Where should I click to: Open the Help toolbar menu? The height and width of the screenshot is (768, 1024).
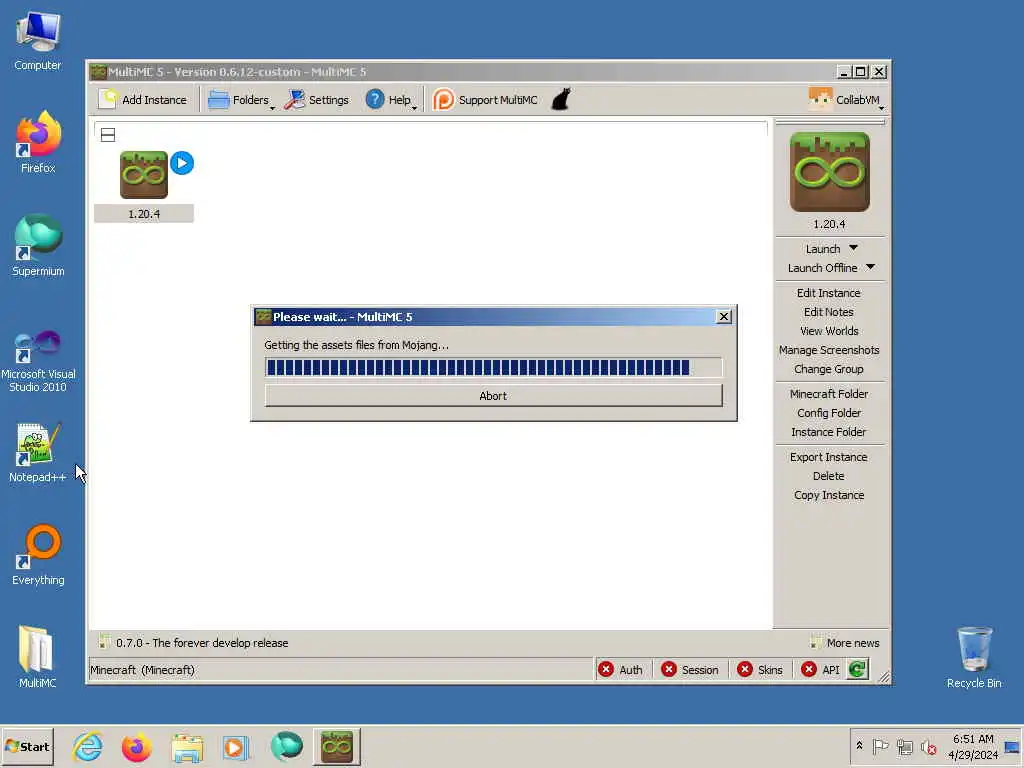click(391, 100)
